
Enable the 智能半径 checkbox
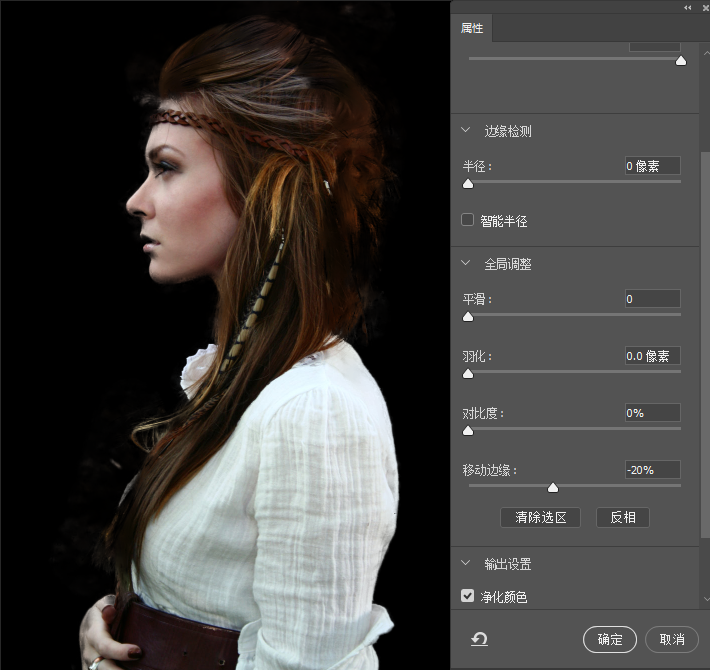pyautogui.click(x=467, y=220)
